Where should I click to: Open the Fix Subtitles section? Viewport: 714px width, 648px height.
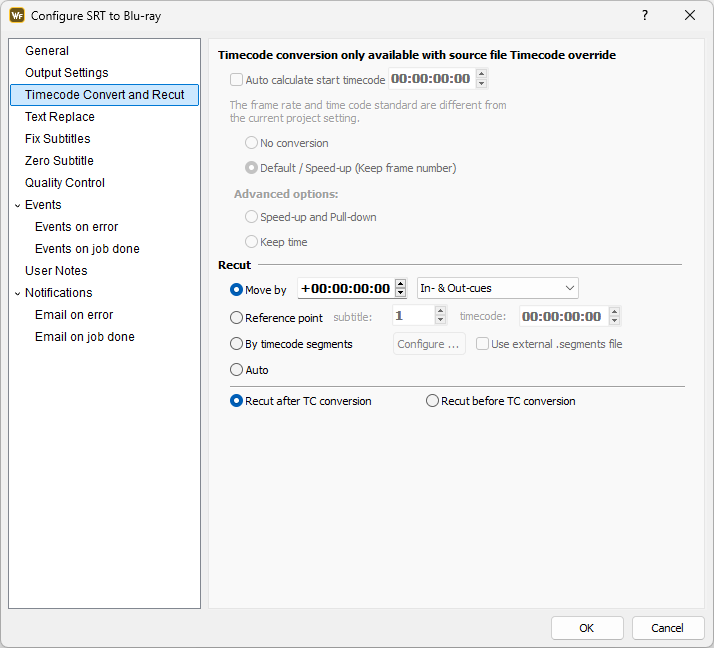pyautogui.click(x=57, y=139)
